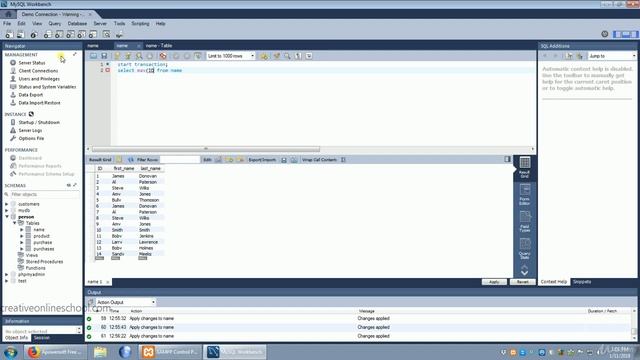640x360 pixels.
Task: Toggle stop-on-error red icon in editor
Action: tap(163, 56)
